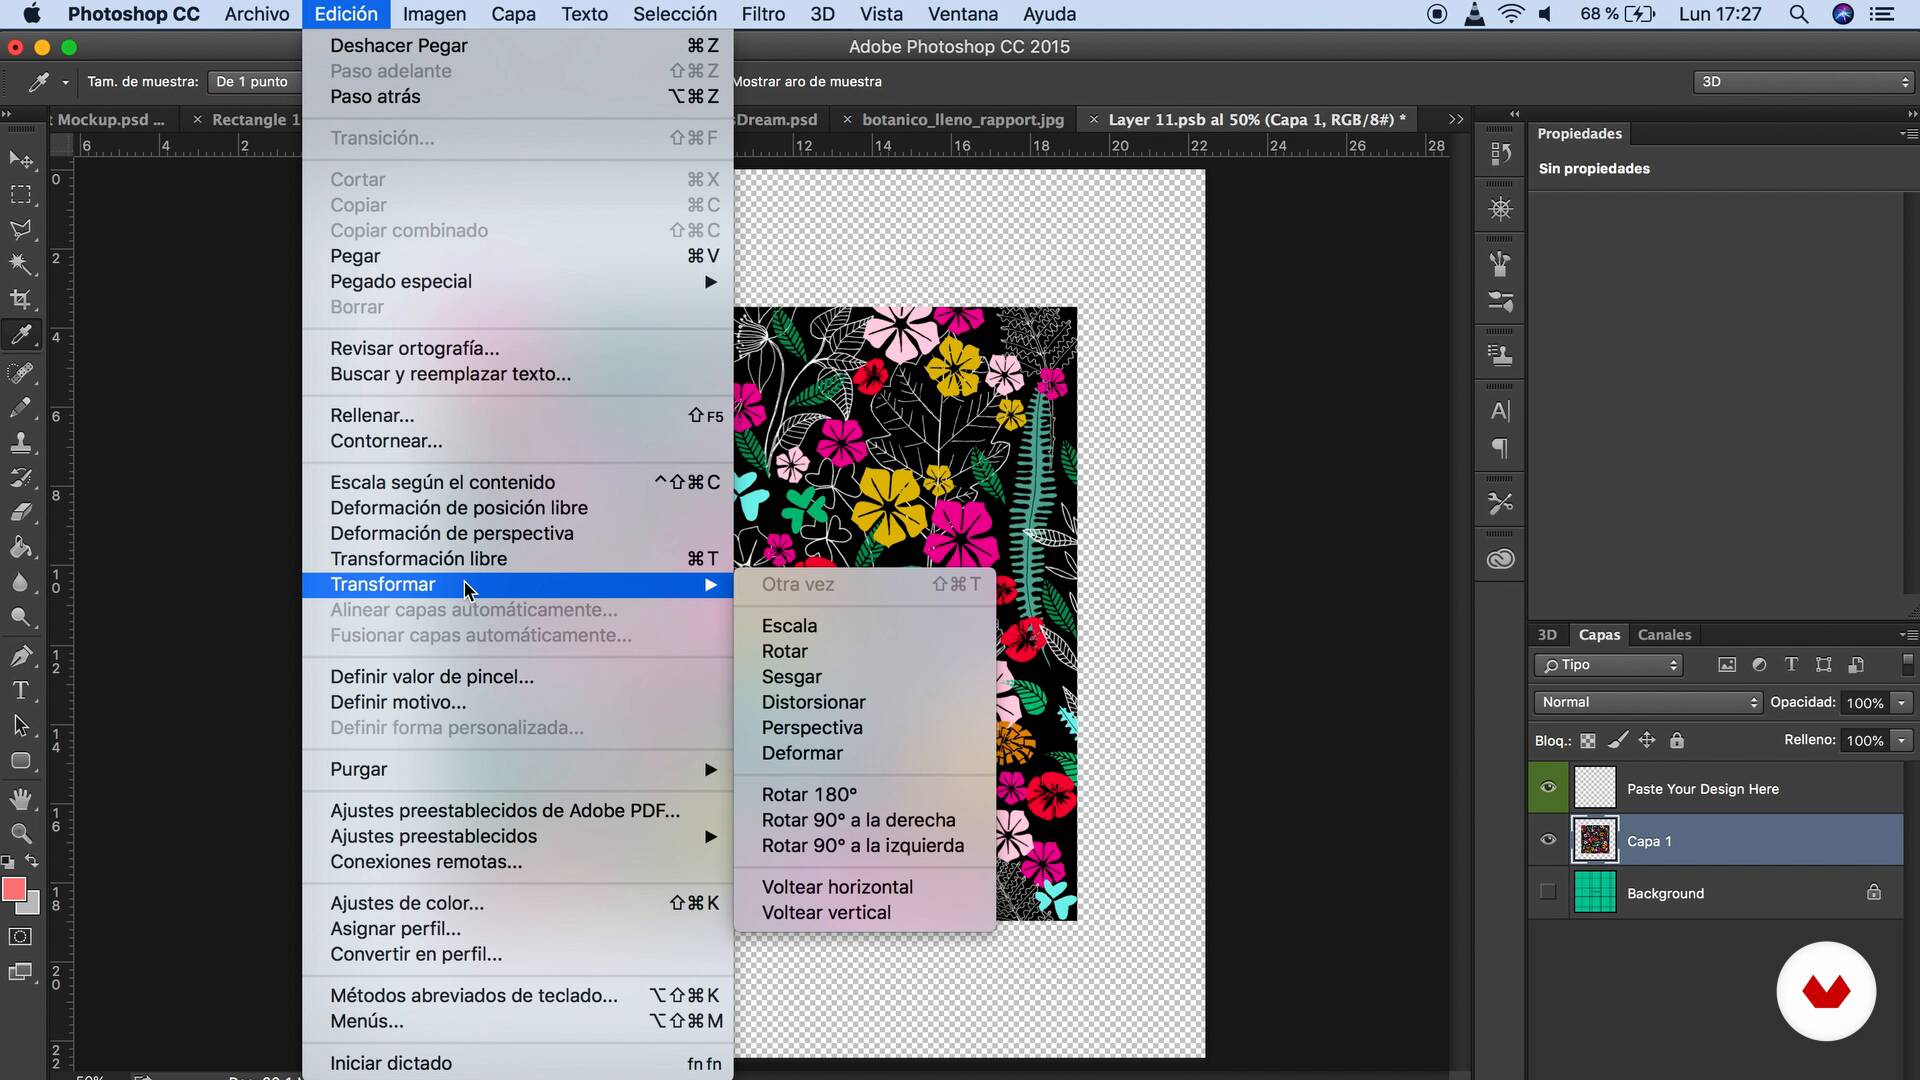Select the Path Selection tool
Screen dimensions: 1920x1080
click(21, 726)
